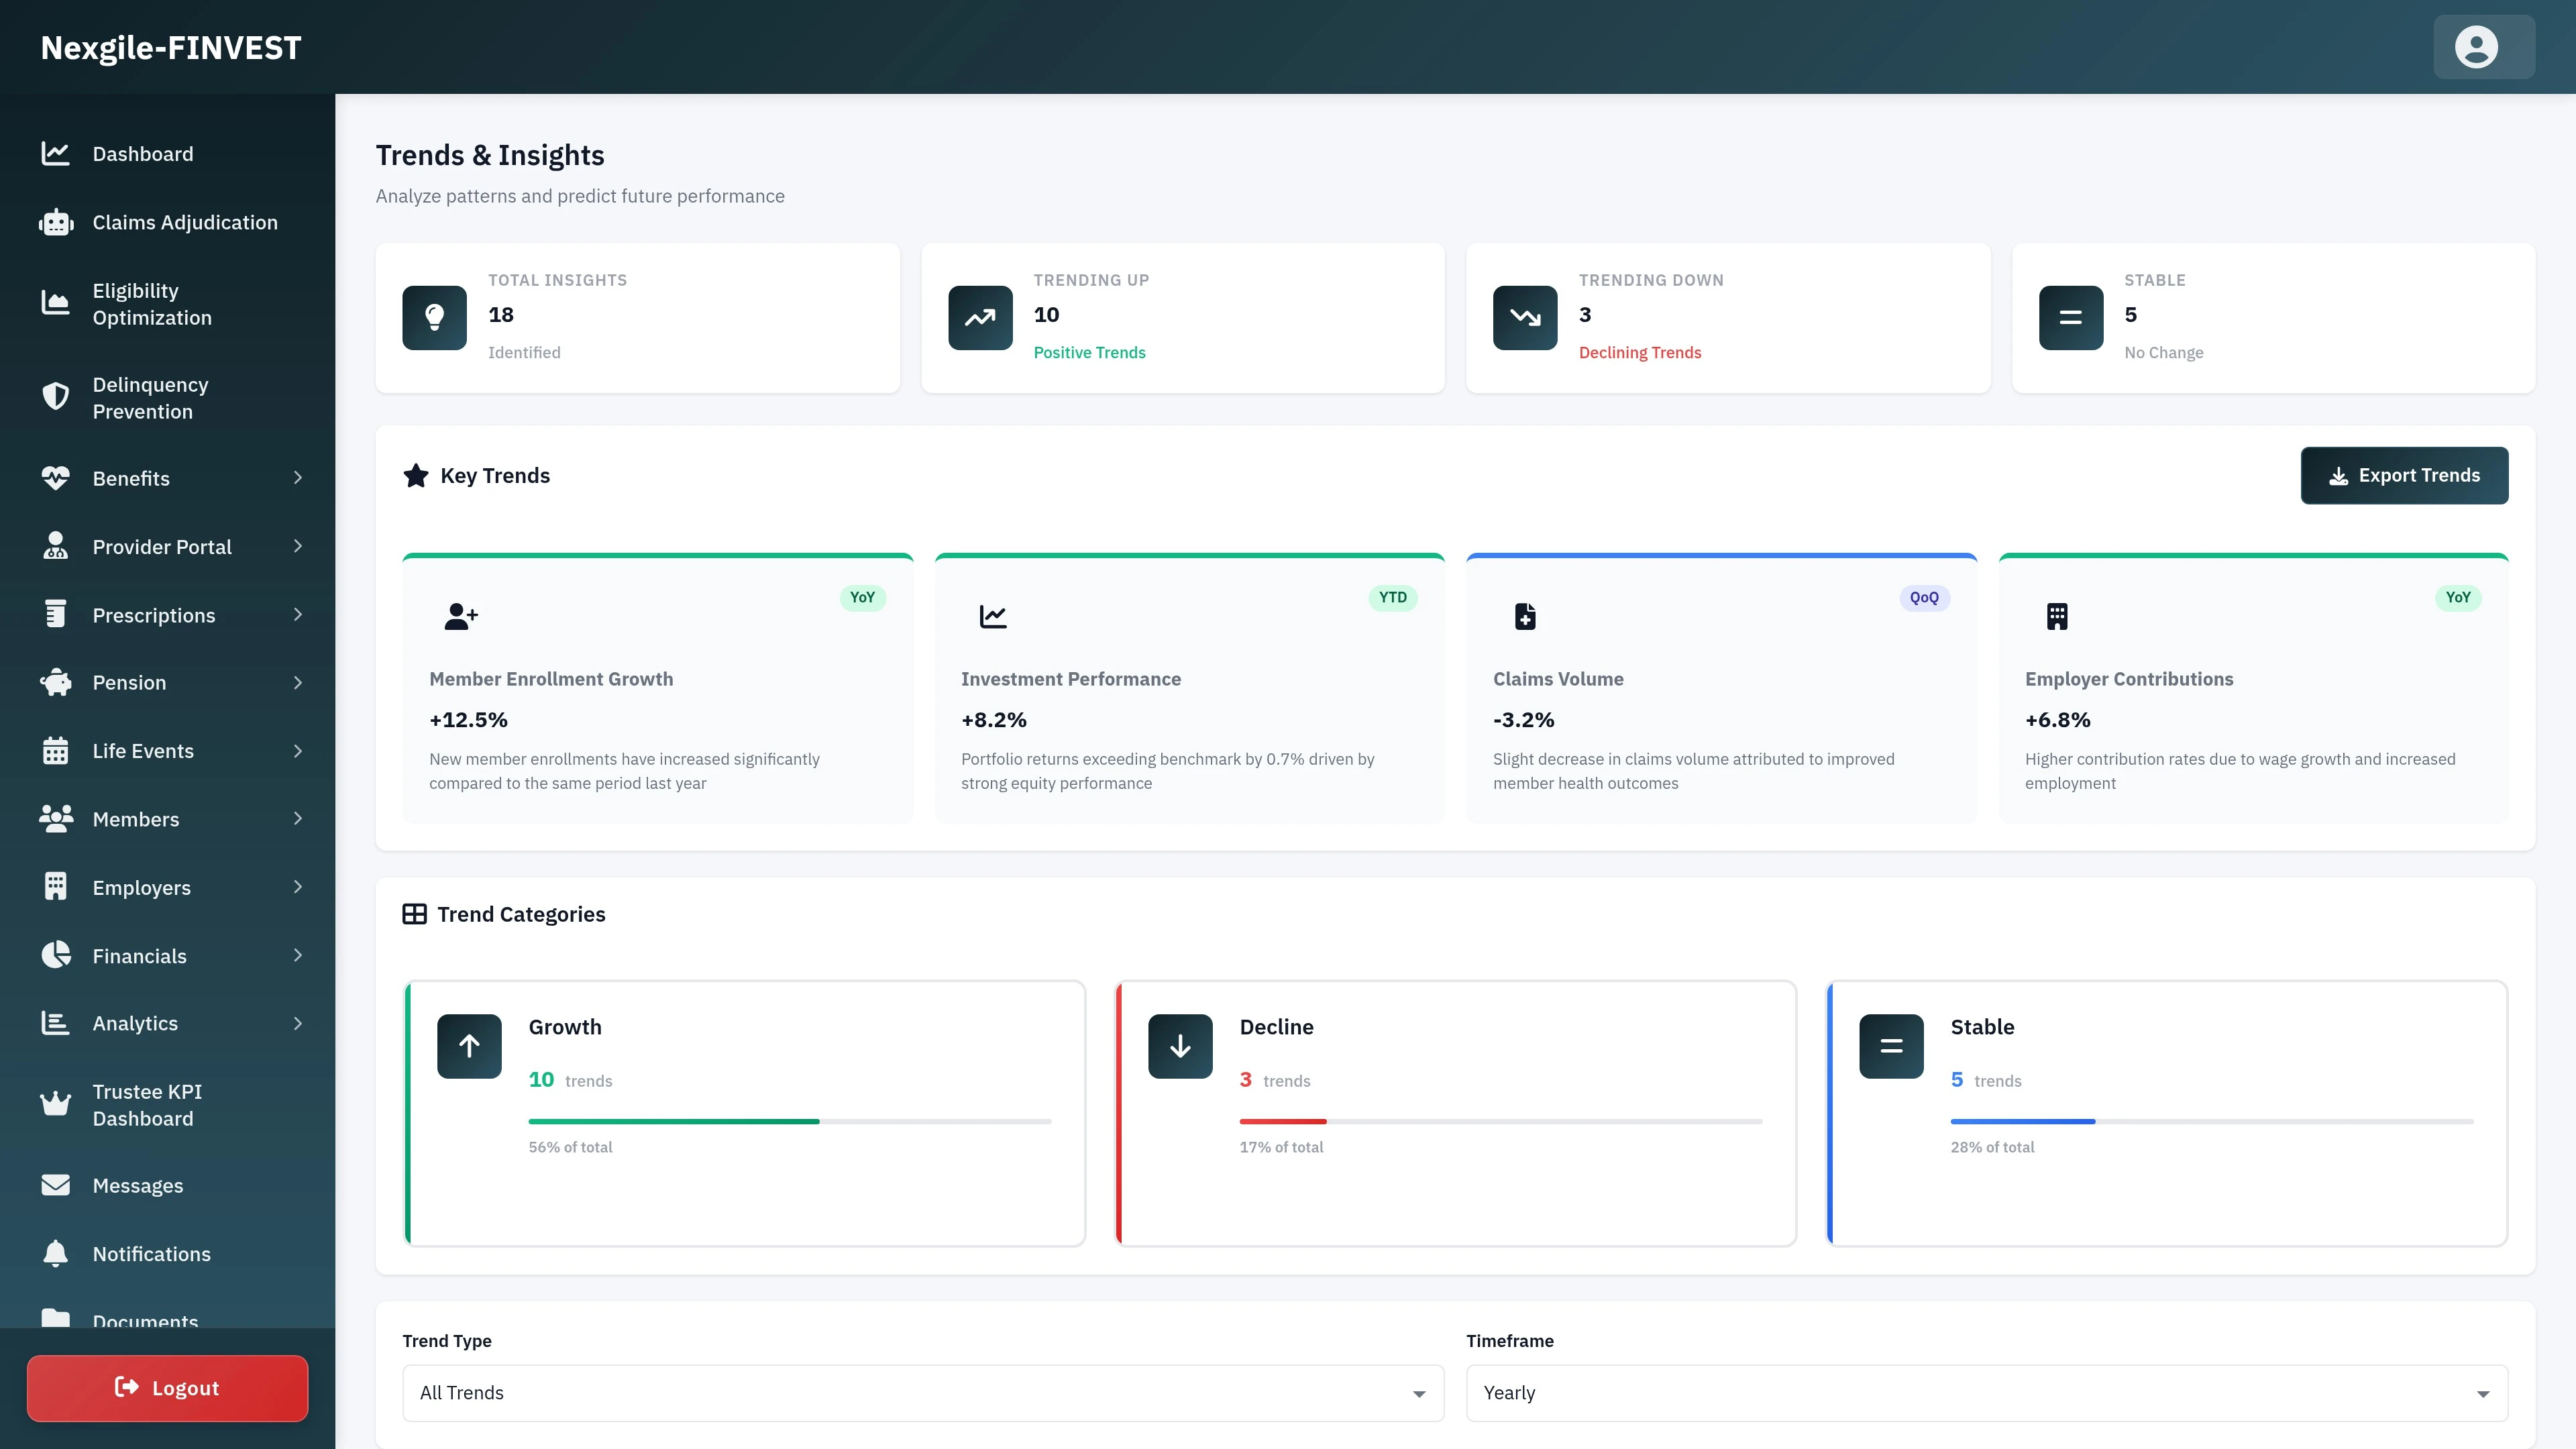Image resolution: width=2576 pixels, height=1449 pixels.
Task: Open the Claims Adjudication section
Action: coord(185,222)
